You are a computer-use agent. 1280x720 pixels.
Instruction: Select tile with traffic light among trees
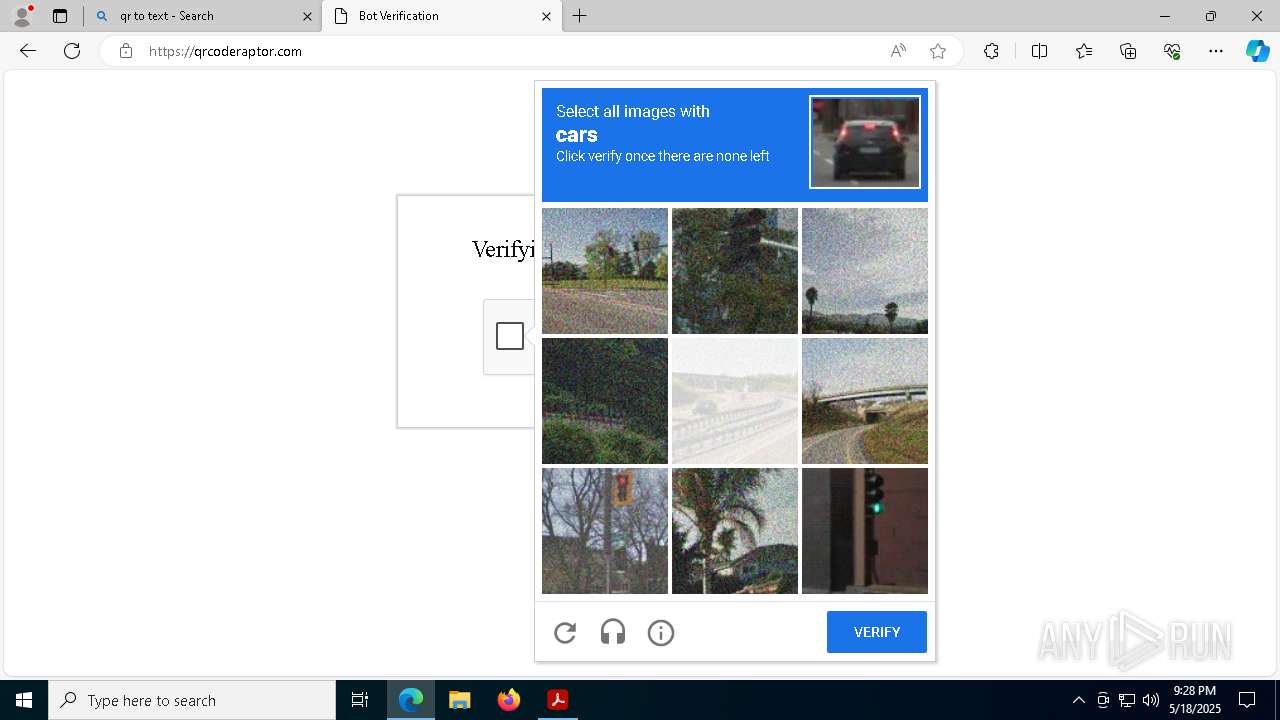[x=735, y=271]
